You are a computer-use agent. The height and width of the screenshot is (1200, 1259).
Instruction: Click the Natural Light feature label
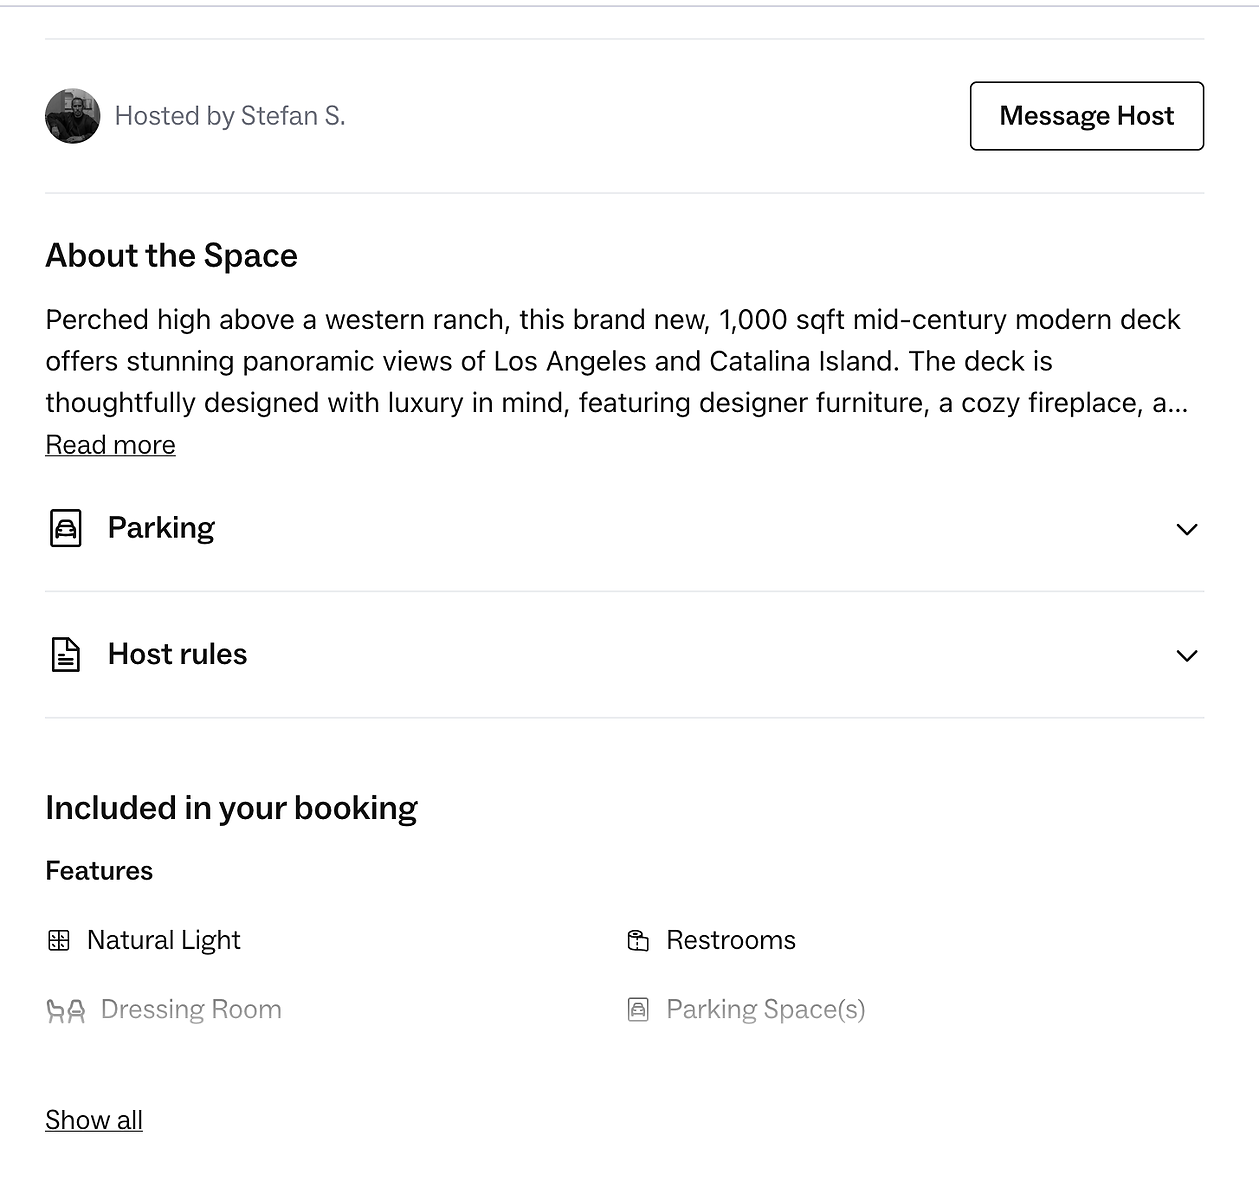[164, 940]
